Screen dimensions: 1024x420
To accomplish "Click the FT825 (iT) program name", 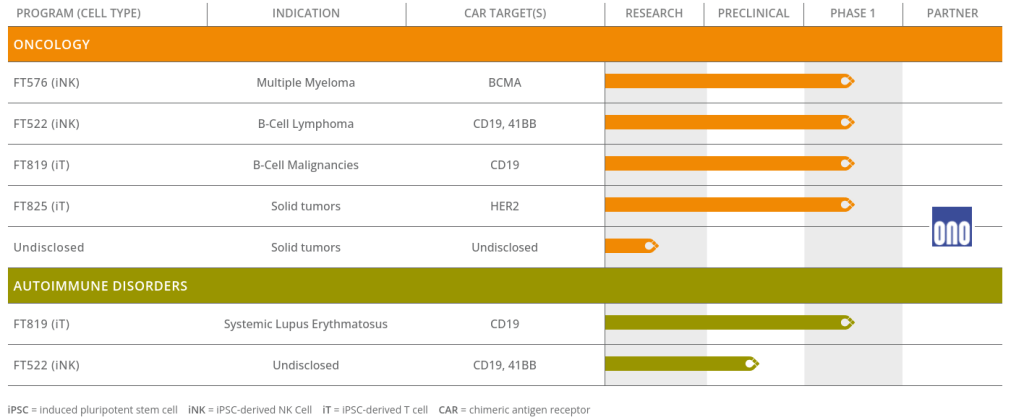I will tap(42, 206).
